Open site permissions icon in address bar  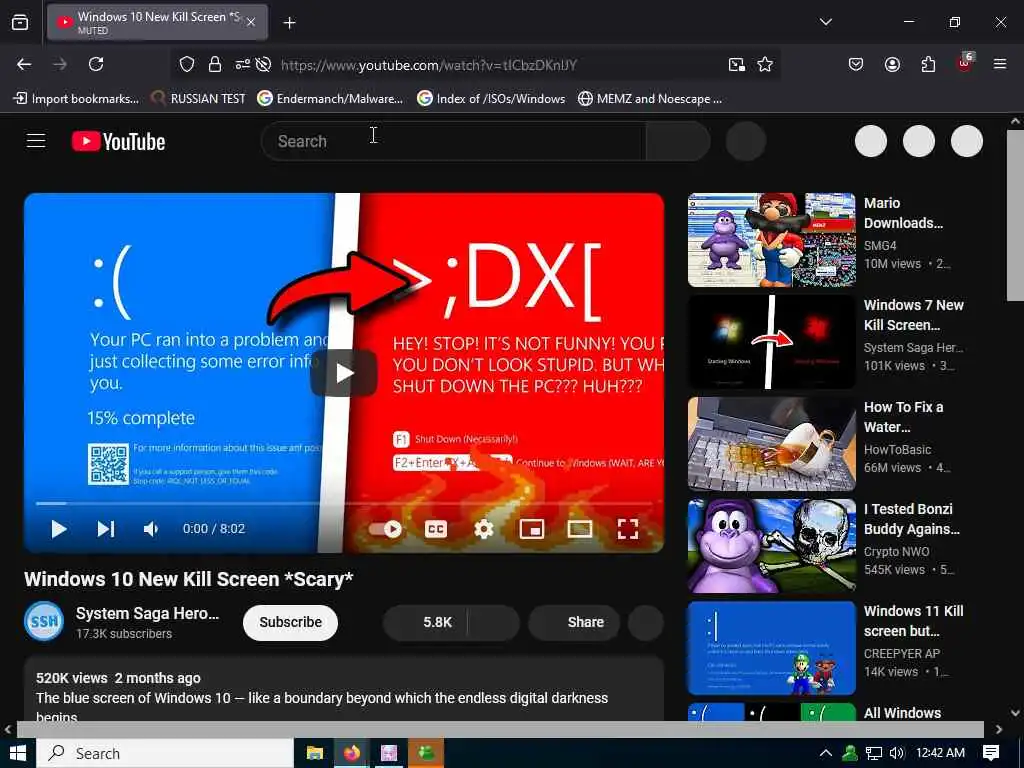click(x=242, y=64)
